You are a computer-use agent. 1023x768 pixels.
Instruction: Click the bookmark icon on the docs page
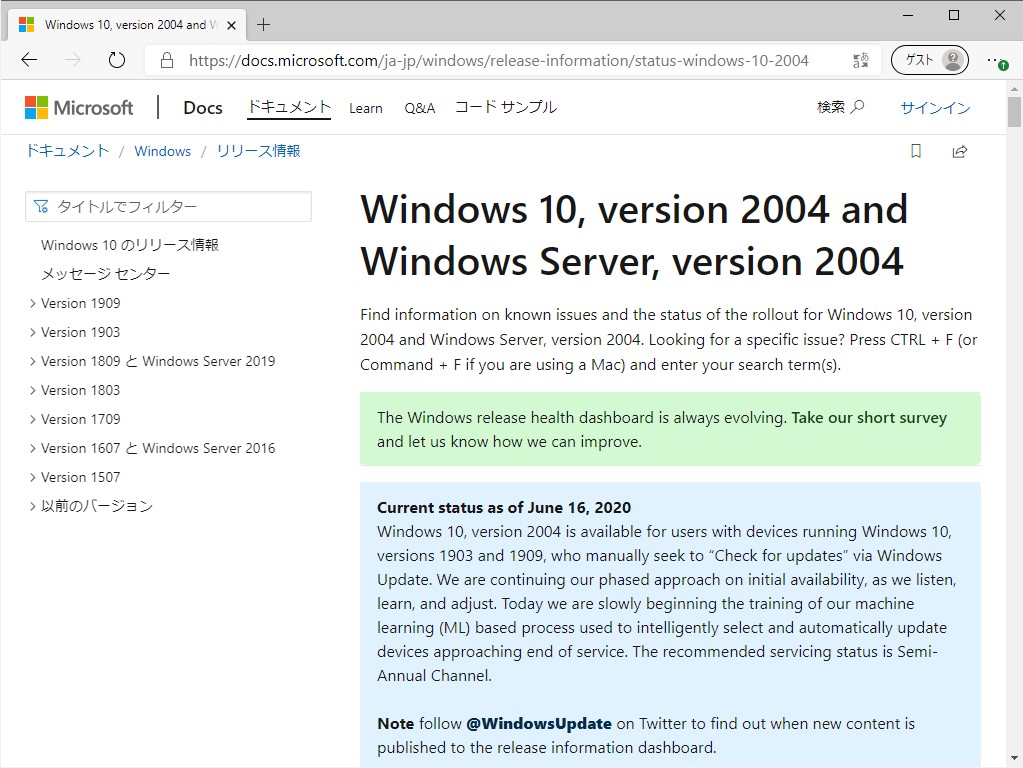click(916, 151)
